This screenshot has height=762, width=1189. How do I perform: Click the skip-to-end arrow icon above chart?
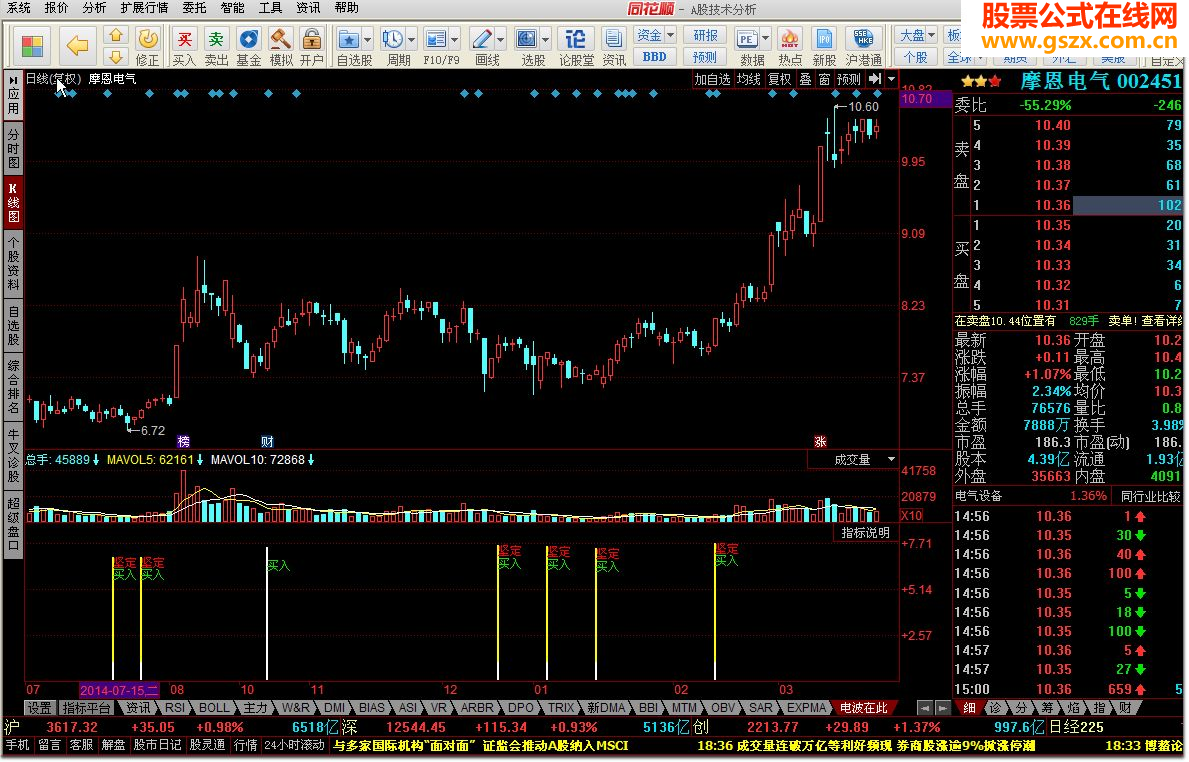(875, 79)
